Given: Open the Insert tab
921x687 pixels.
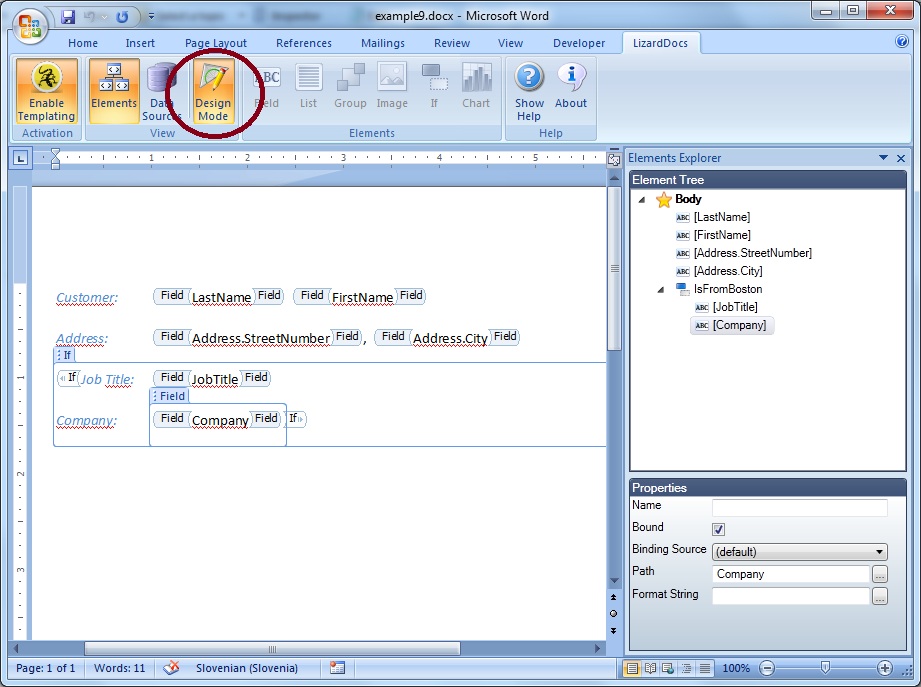Looking at the screenshot, I should (x=140, y=43).
